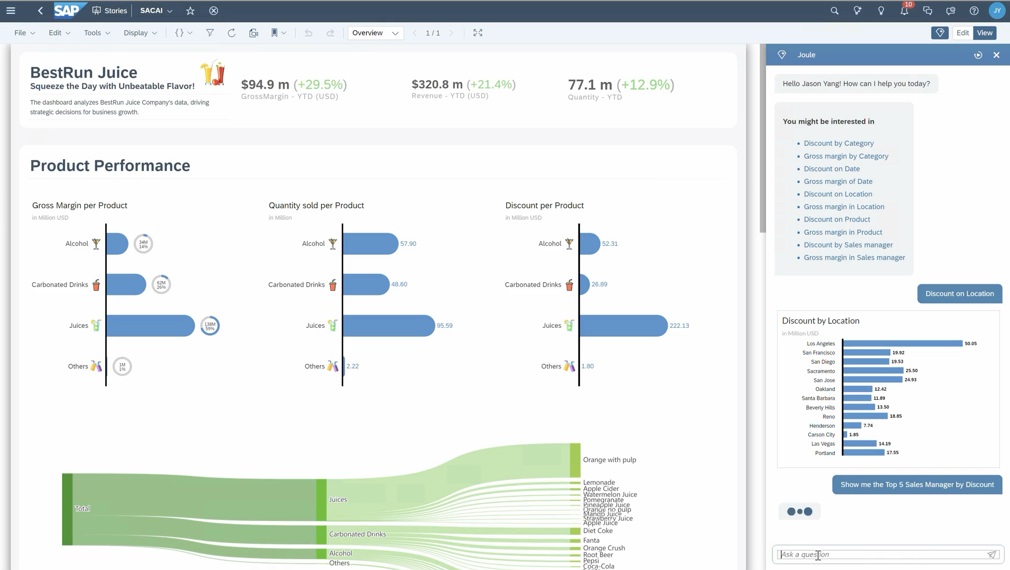
Task: Toggle the Joule panel button in toolbar
Action: coord(940,33)
